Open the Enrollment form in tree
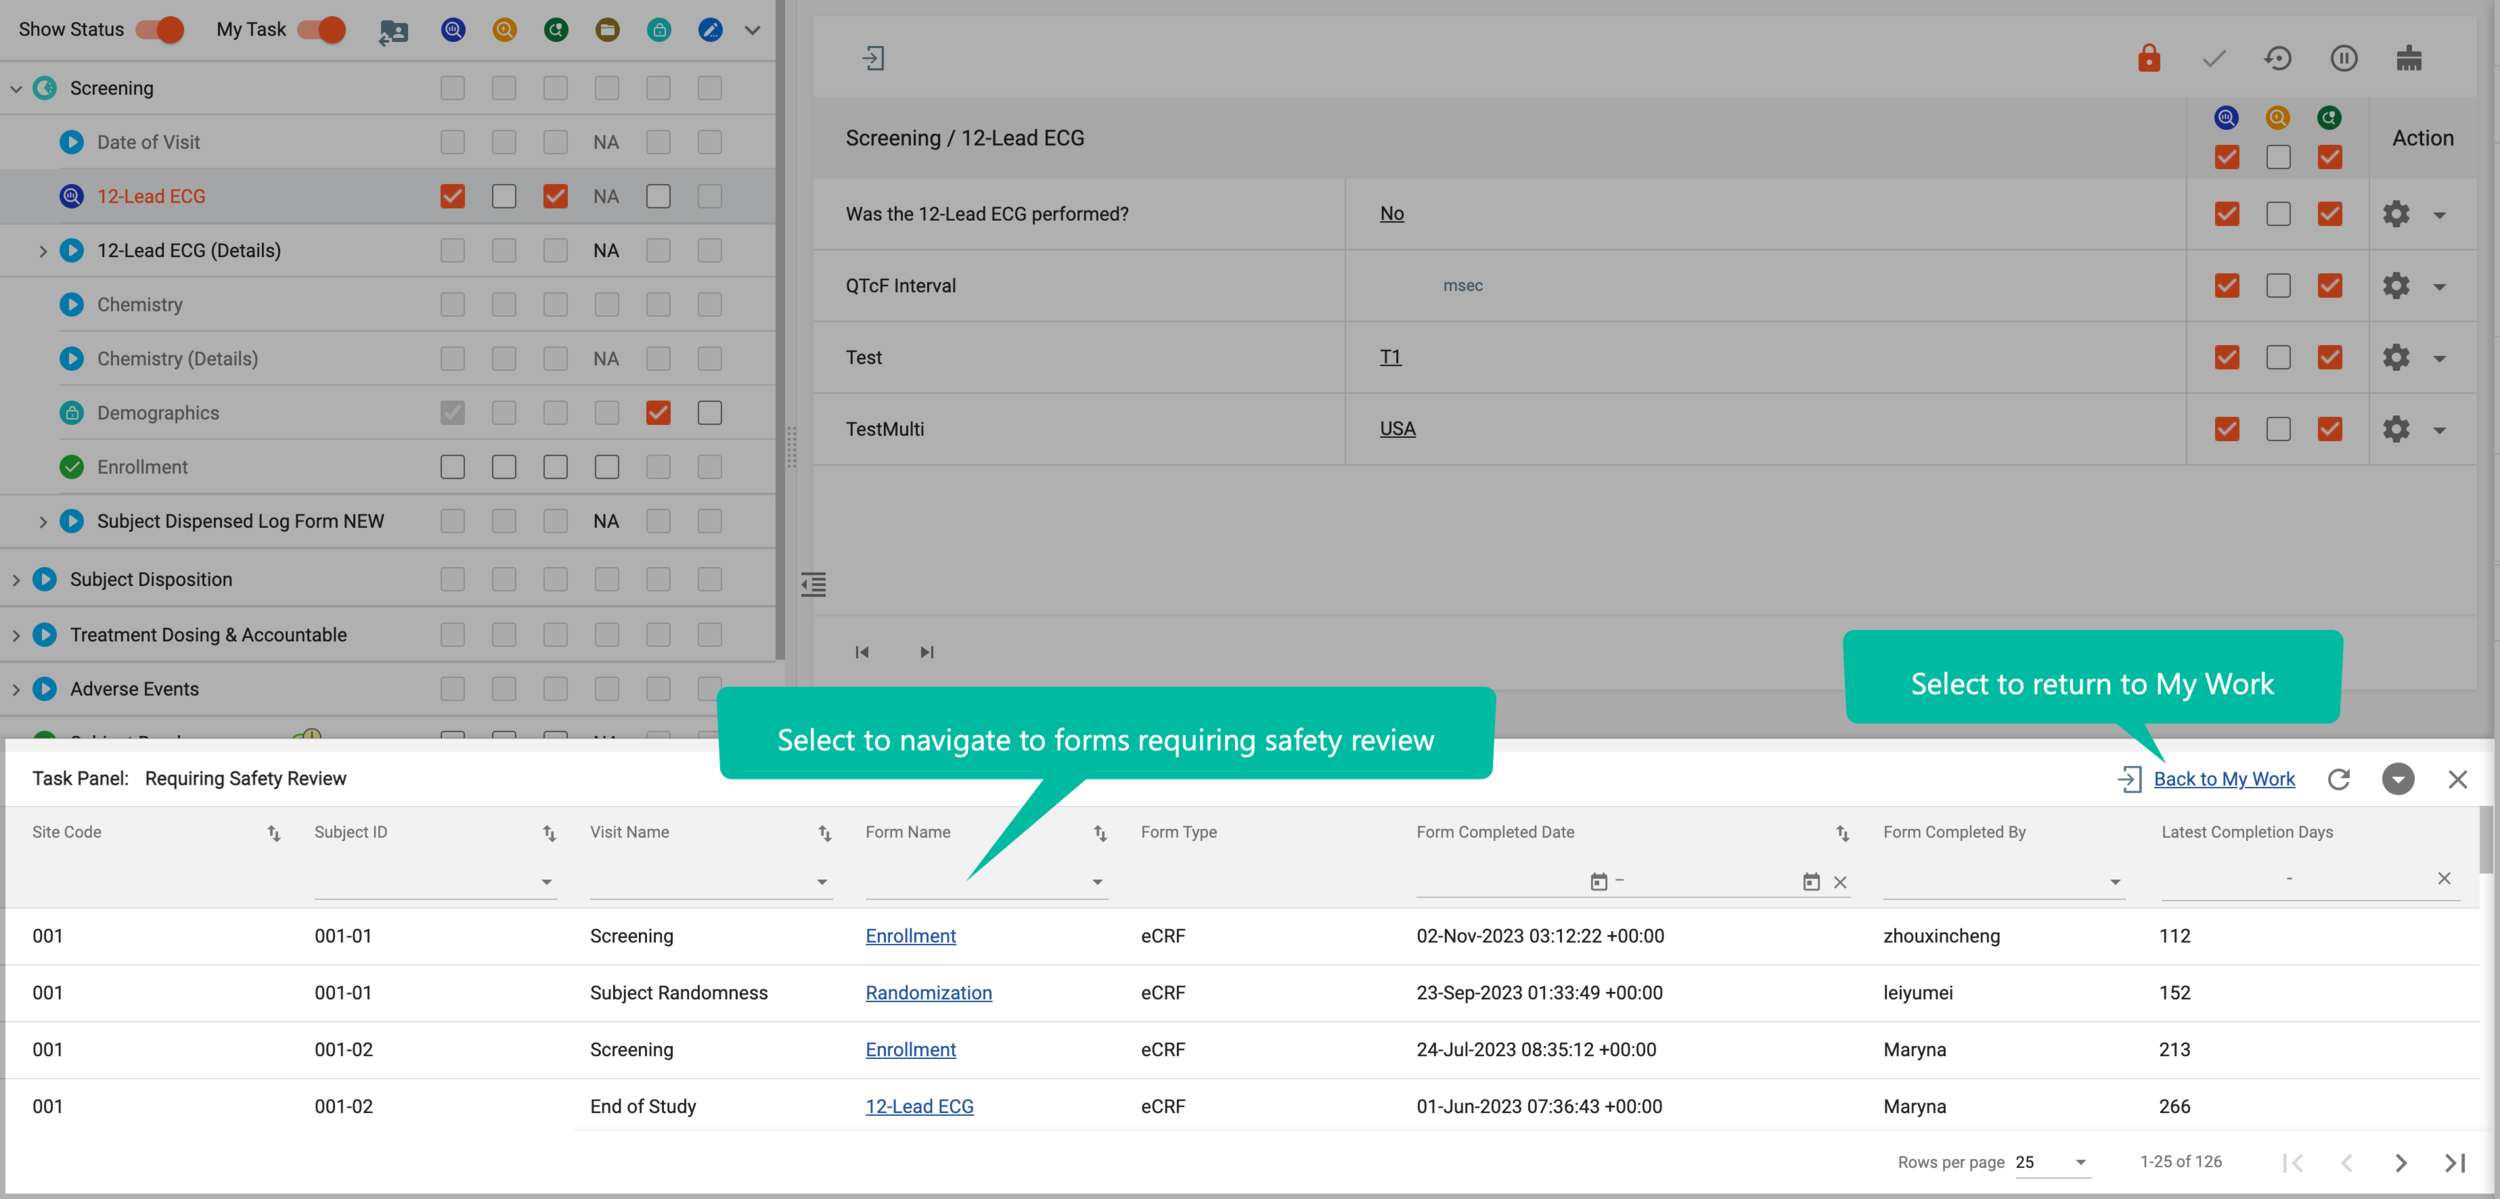This screenshot has width=2500, height=1199. [x=142, y=466]
